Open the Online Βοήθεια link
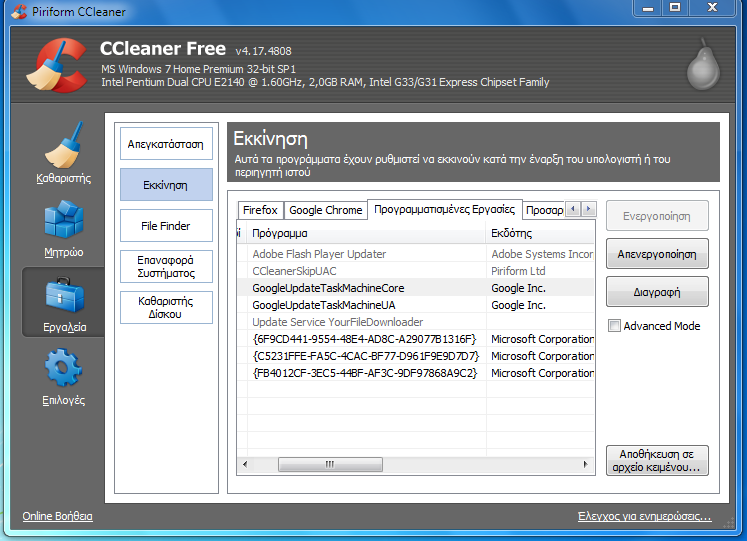This screenshot has height=541, width=747. 58,516
